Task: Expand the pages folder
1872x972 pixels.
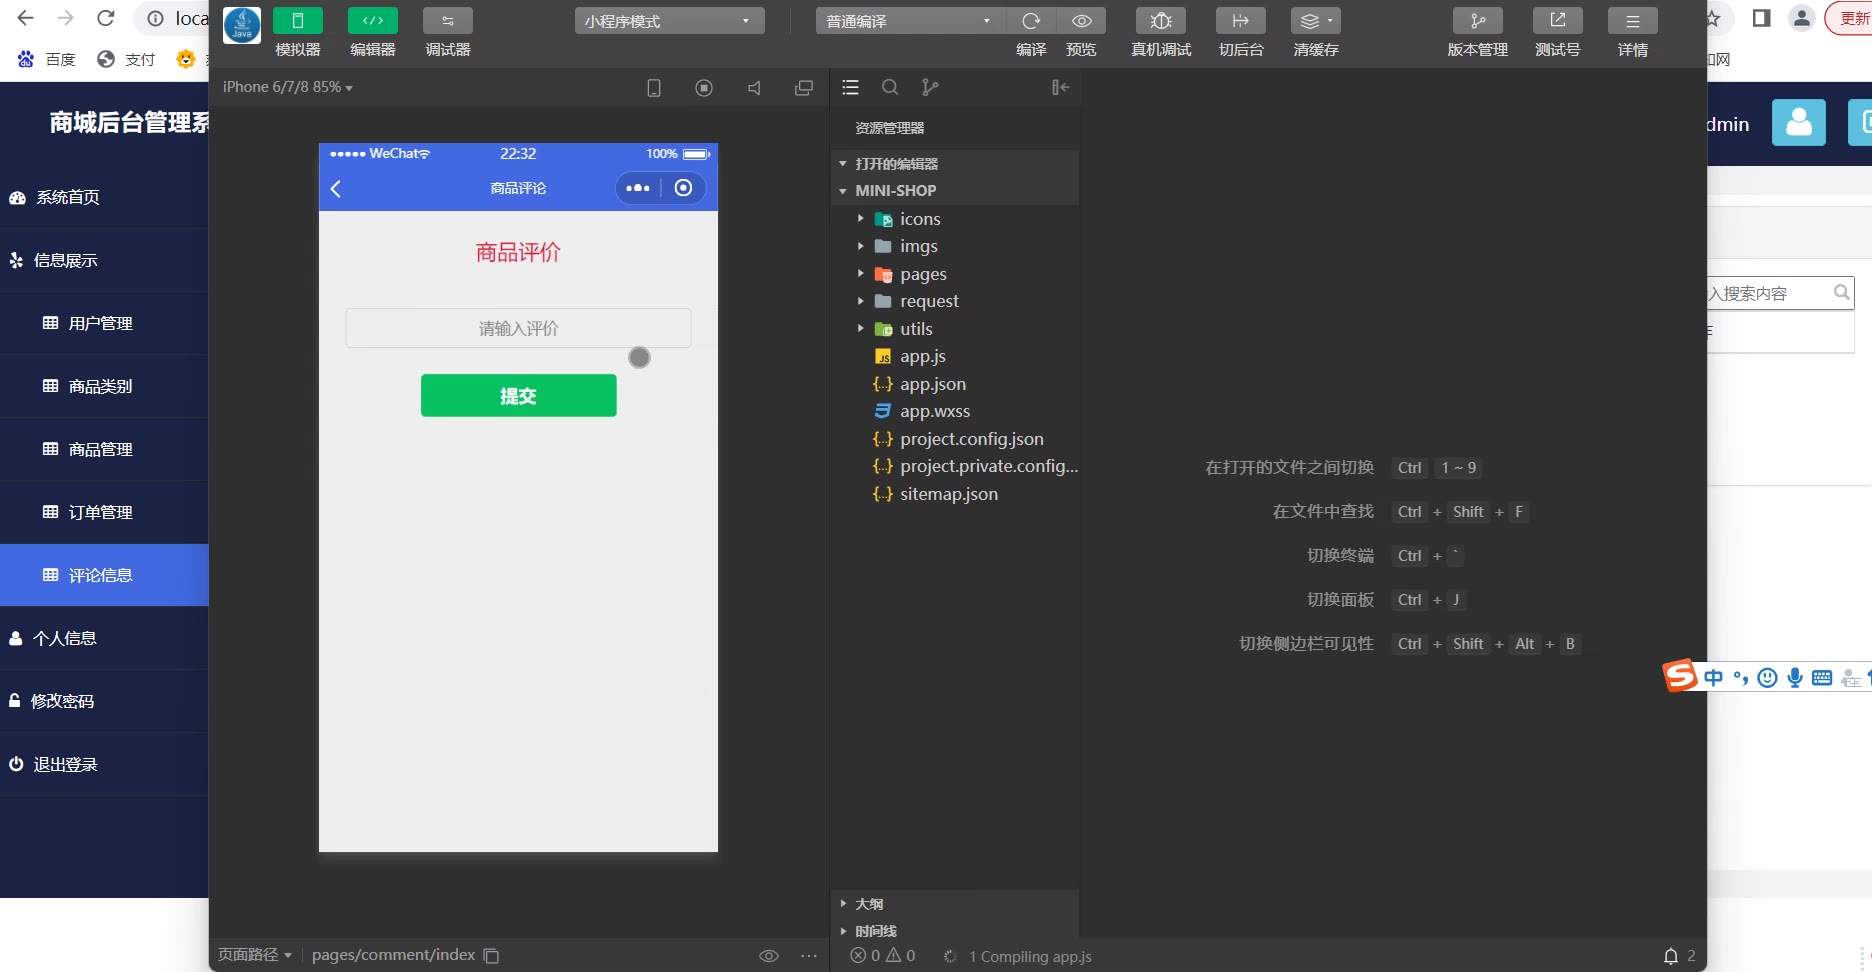Action: 955,274
